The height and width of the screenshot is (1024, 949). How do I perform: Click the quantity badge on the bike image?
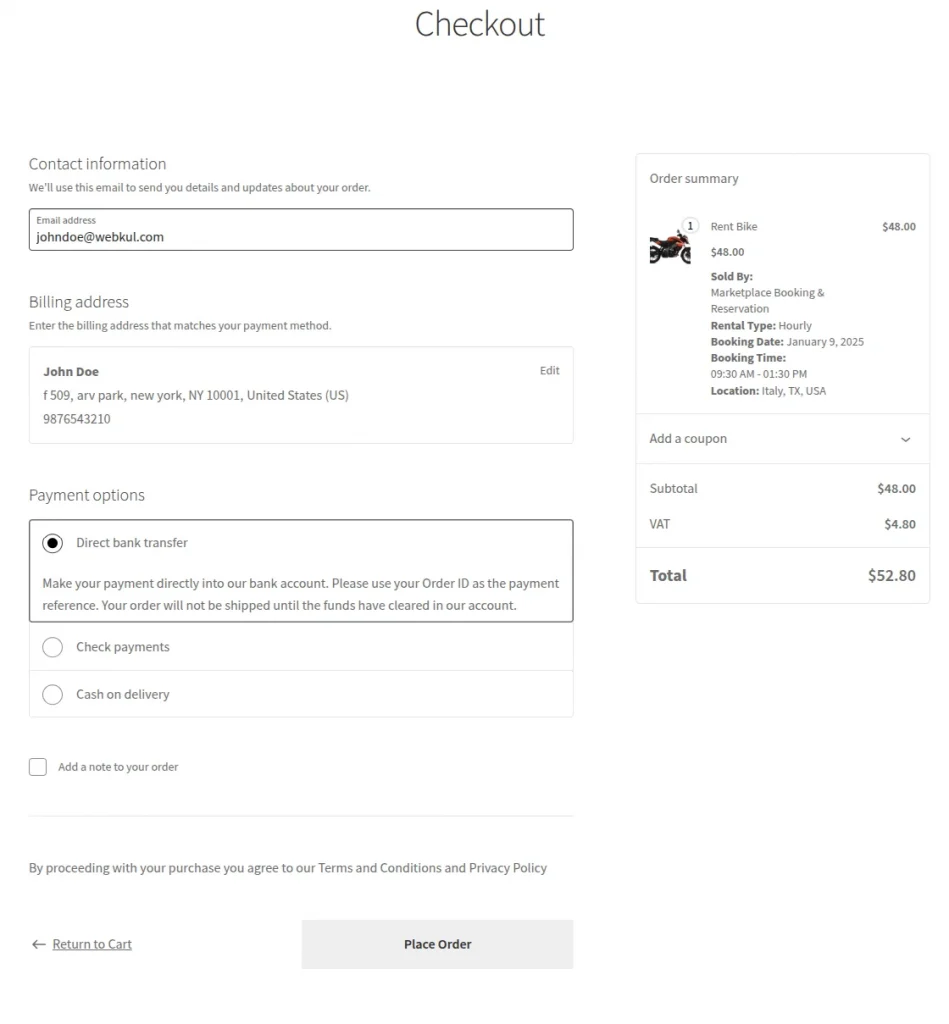(690, 226)
